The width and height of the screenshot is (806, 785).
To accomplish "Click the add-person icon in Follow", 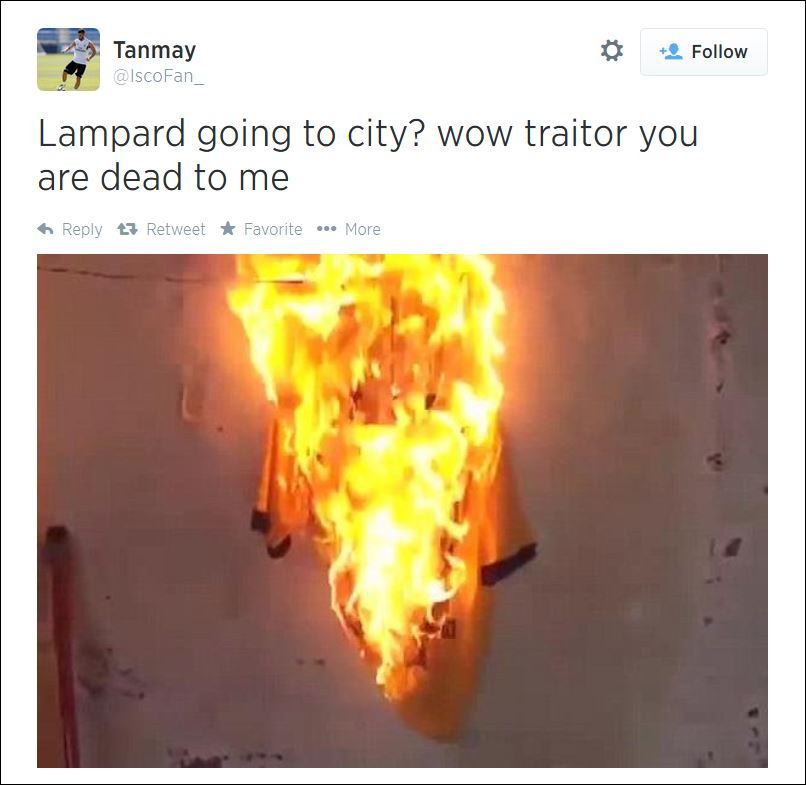I will (x=671, y=51).
